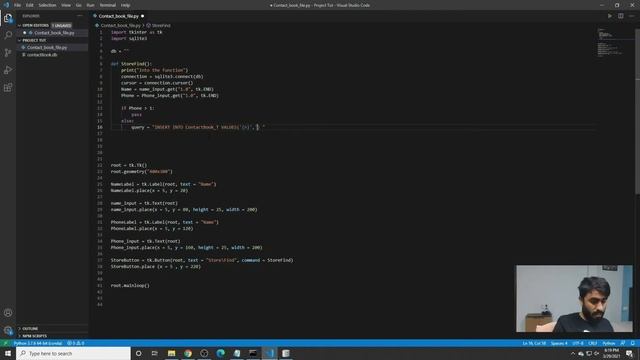Click Contact_book_file.py breadcrumb
The width and height of the screenshot is (640, 360).
(120, 25)
